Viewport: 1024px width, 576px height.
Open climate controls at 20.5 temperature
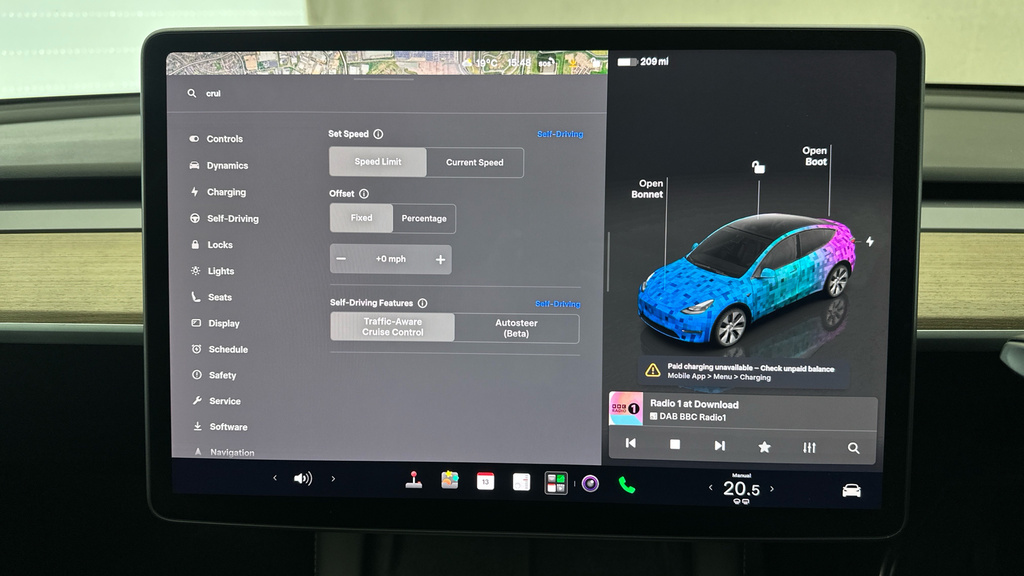741,488
